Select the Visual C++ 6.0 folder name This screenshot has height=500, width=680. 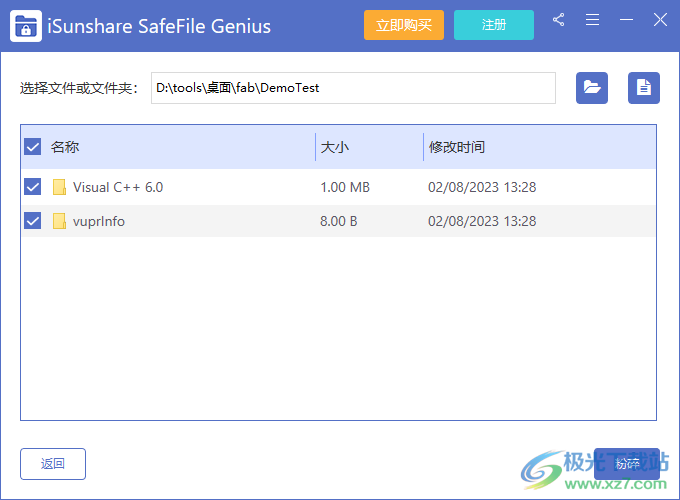click(x=118, y=187)
